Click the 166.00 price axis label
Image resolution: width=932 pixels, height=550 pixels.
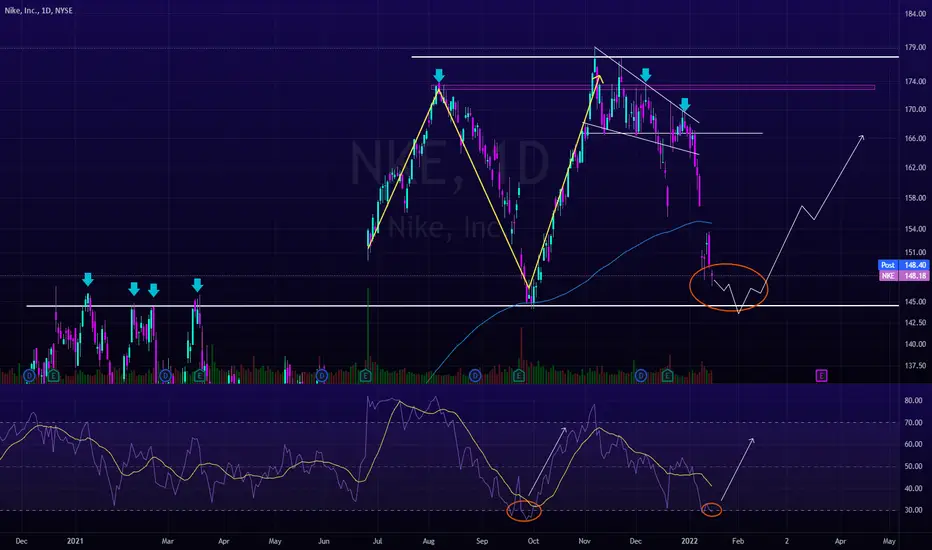915,139
